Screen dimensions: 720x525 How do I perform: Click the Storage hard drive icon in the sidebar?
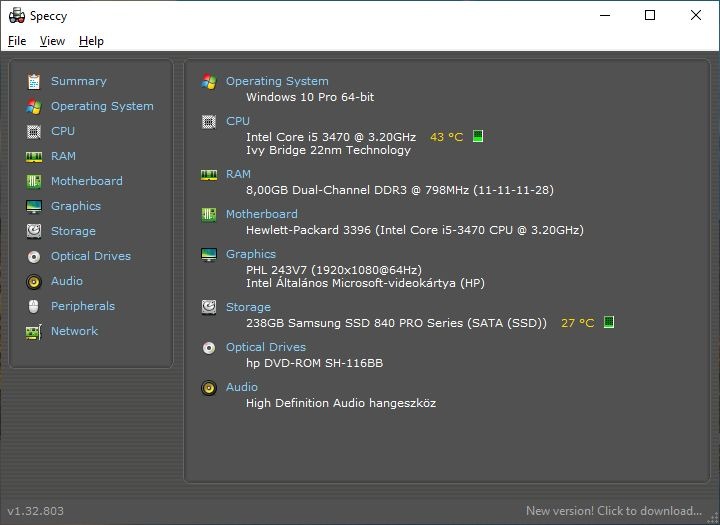coord(34,231)
